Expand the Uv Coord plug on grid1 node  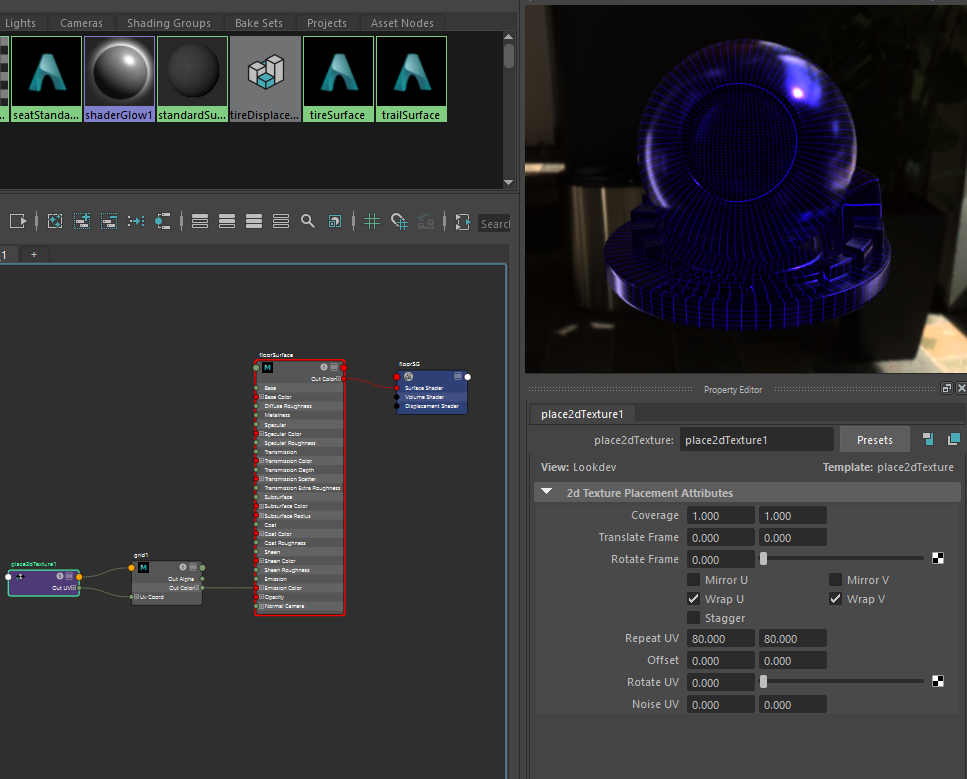[x=136, y=597]
